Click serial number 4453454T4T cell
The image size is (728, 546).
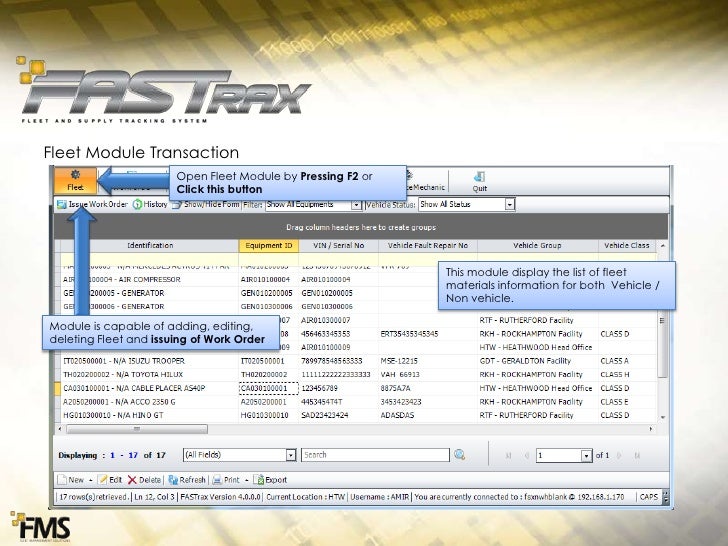(338, 402)
